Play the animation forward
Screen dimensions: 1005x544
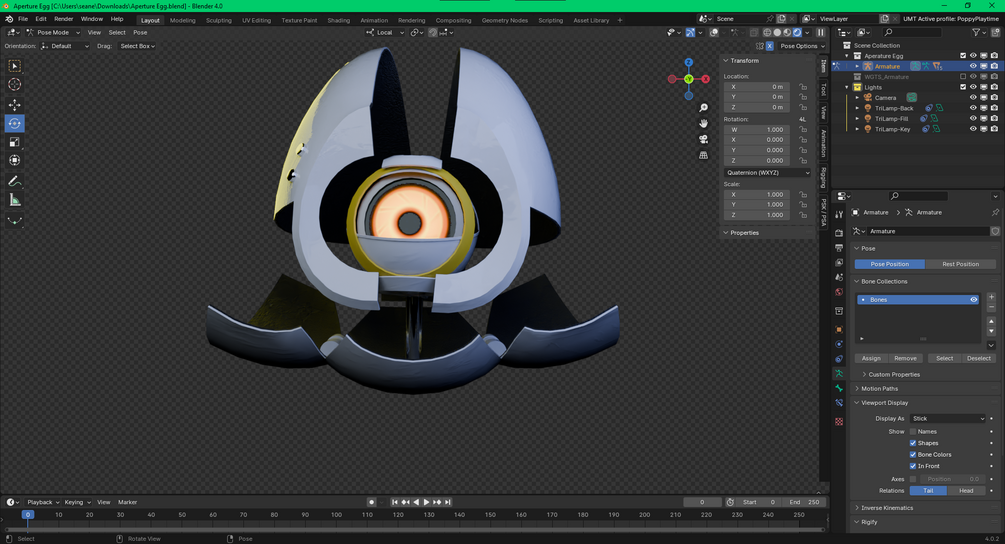[x=426, y=502]
